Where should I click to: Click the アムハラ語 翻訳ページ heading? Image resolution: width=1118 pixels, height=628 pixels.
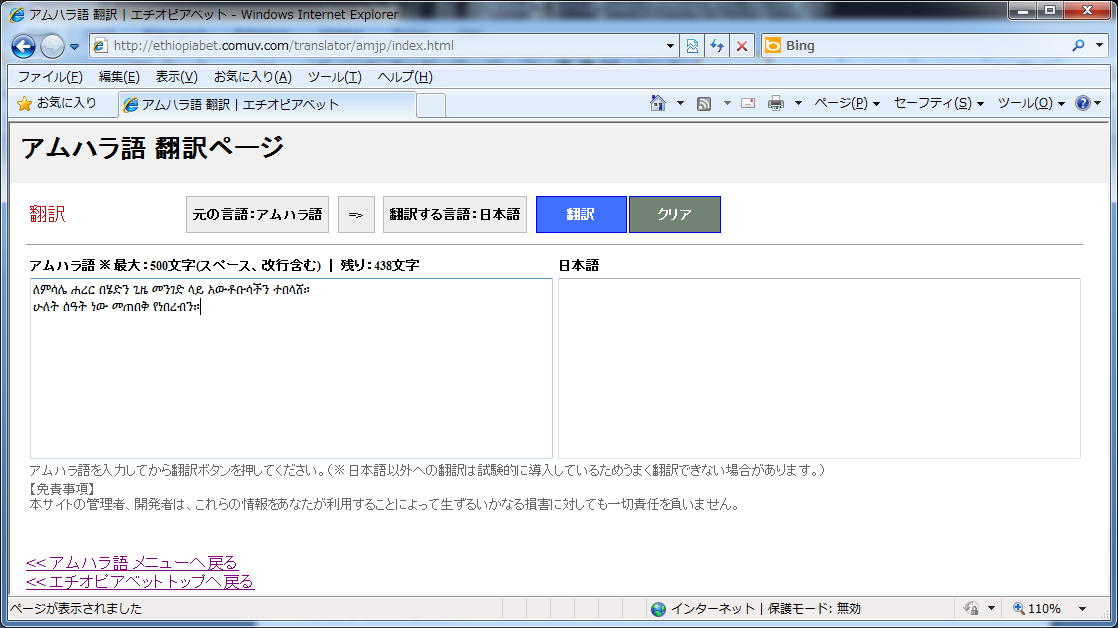(153, 148)
